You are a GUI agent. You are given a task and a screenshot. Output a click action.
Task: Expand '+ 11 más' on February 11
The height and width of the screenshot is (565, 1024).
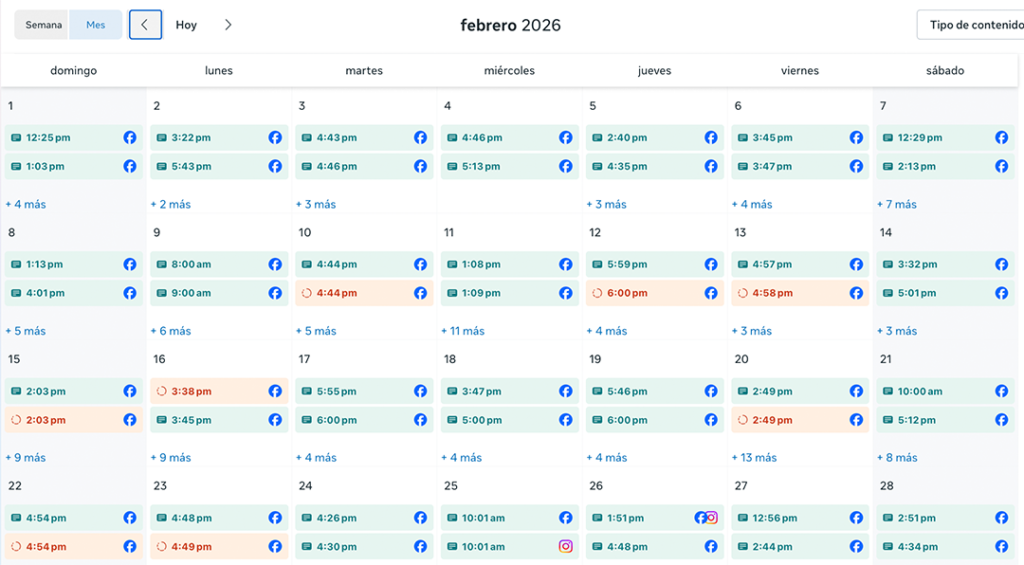tap(463, 331)
